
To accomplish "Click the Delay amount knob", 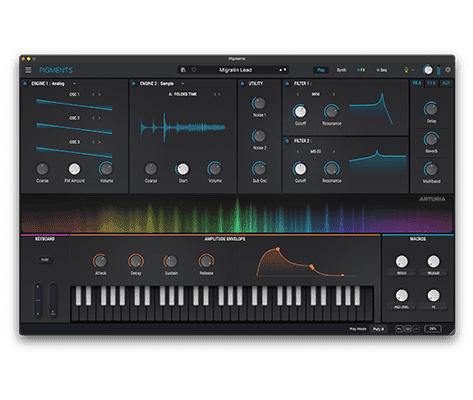I will [x=431, y=109].
